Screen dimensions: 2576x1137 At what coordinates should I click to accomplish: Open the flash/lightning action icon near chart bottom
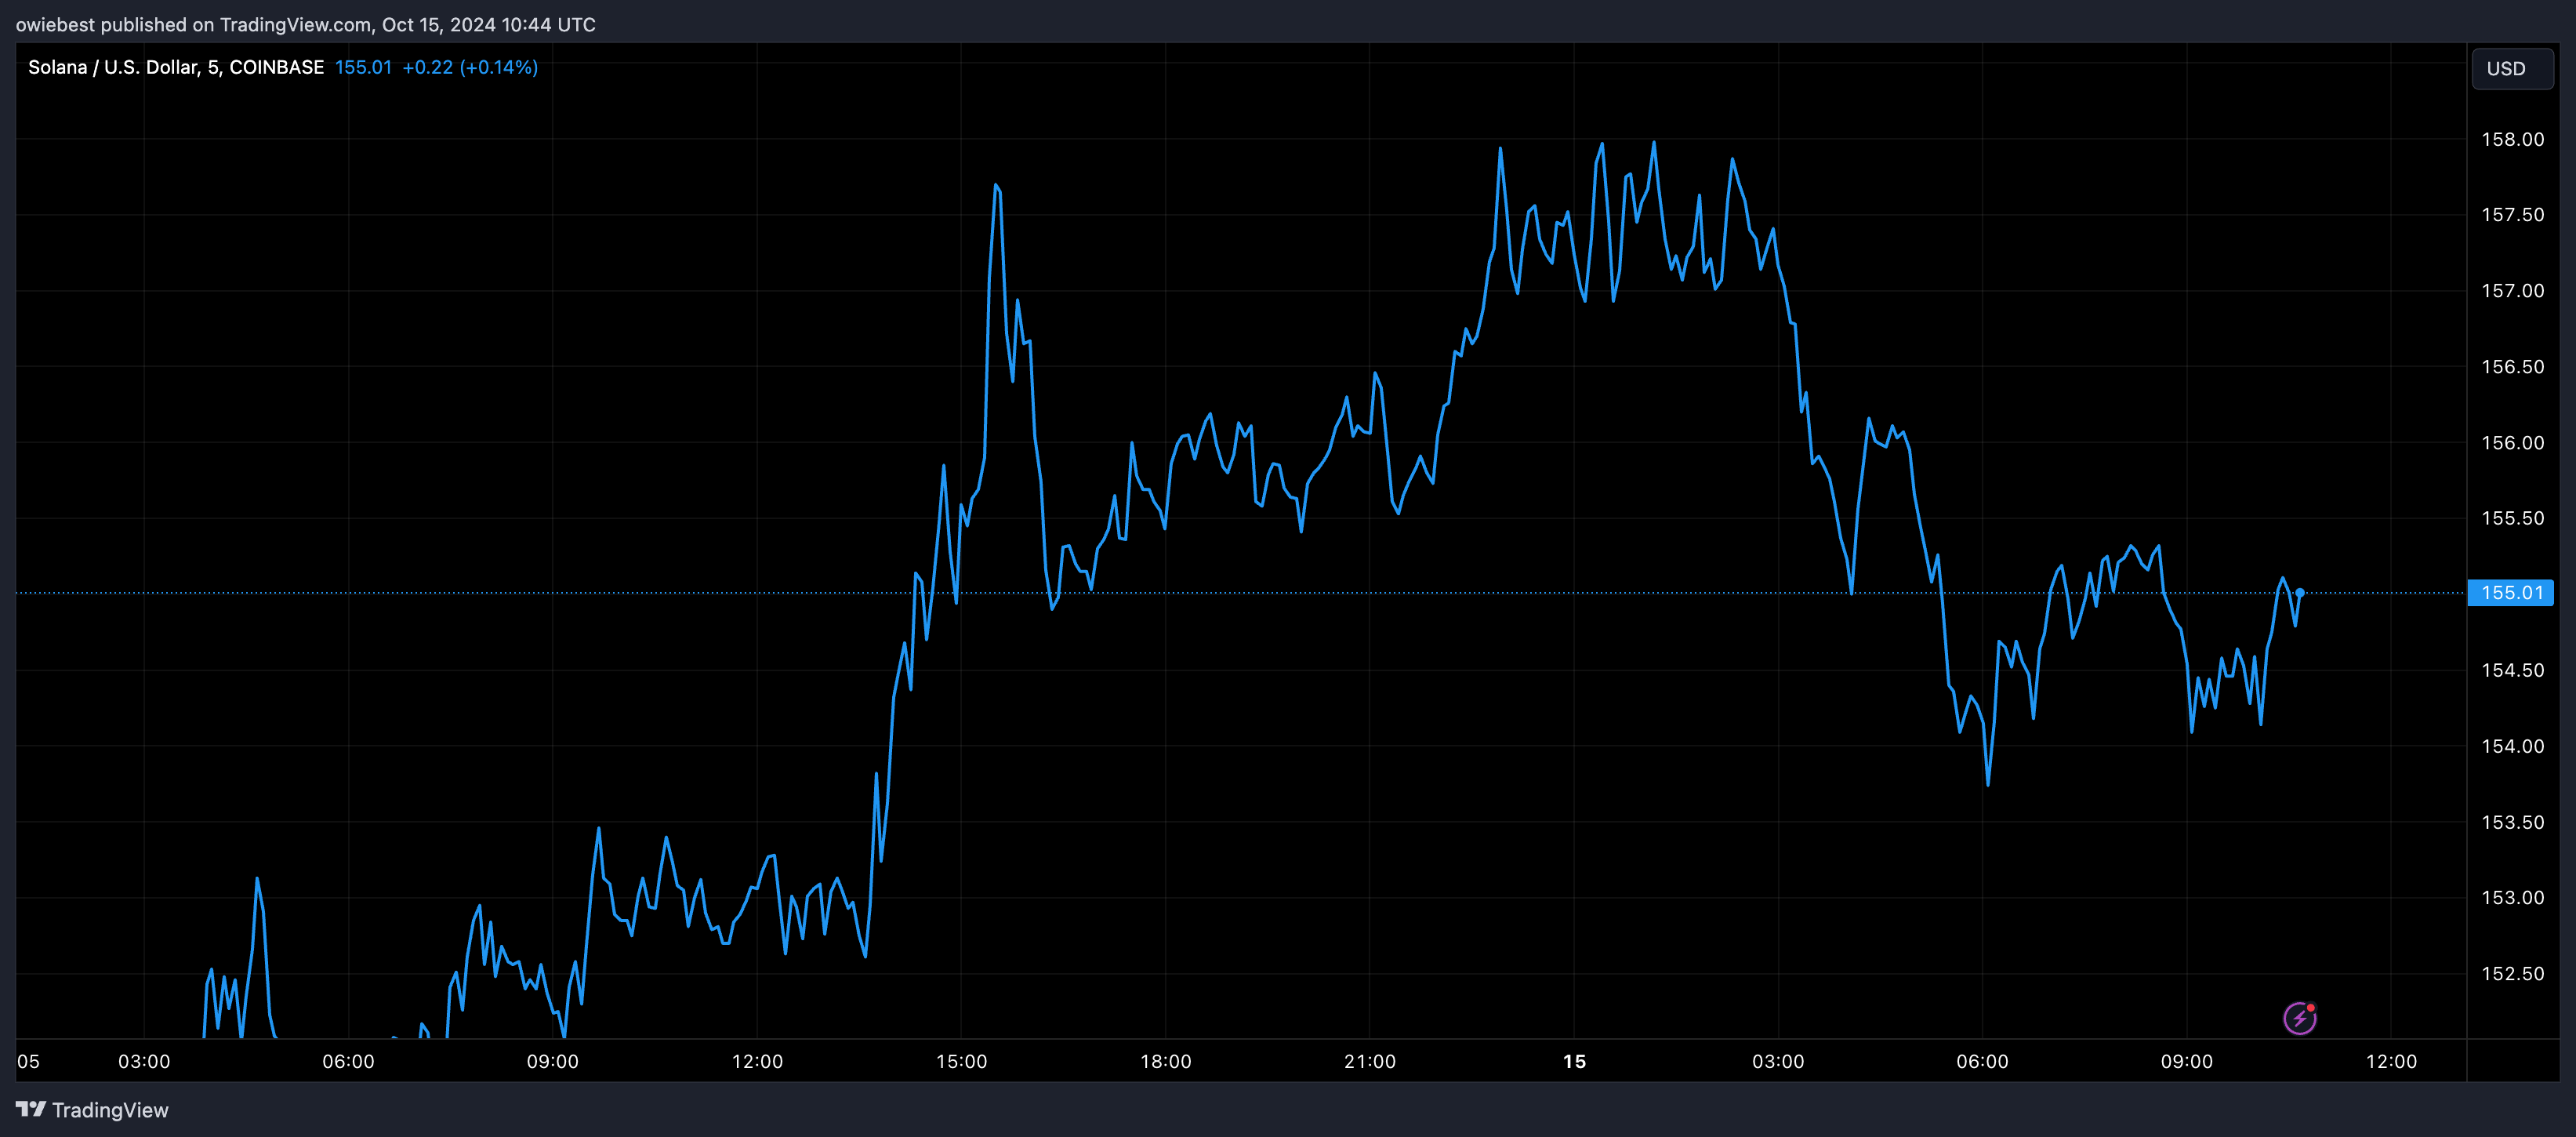pyautogui.click(x=2301, y=1018)
